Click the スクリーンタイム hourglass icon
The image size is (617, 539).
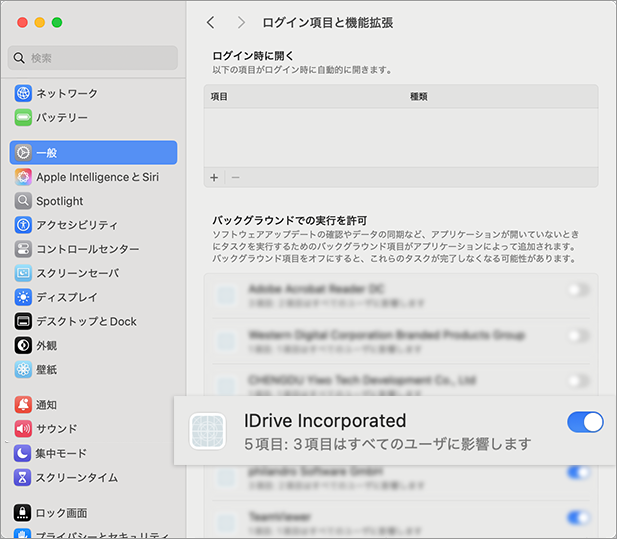tap(22, 477)
